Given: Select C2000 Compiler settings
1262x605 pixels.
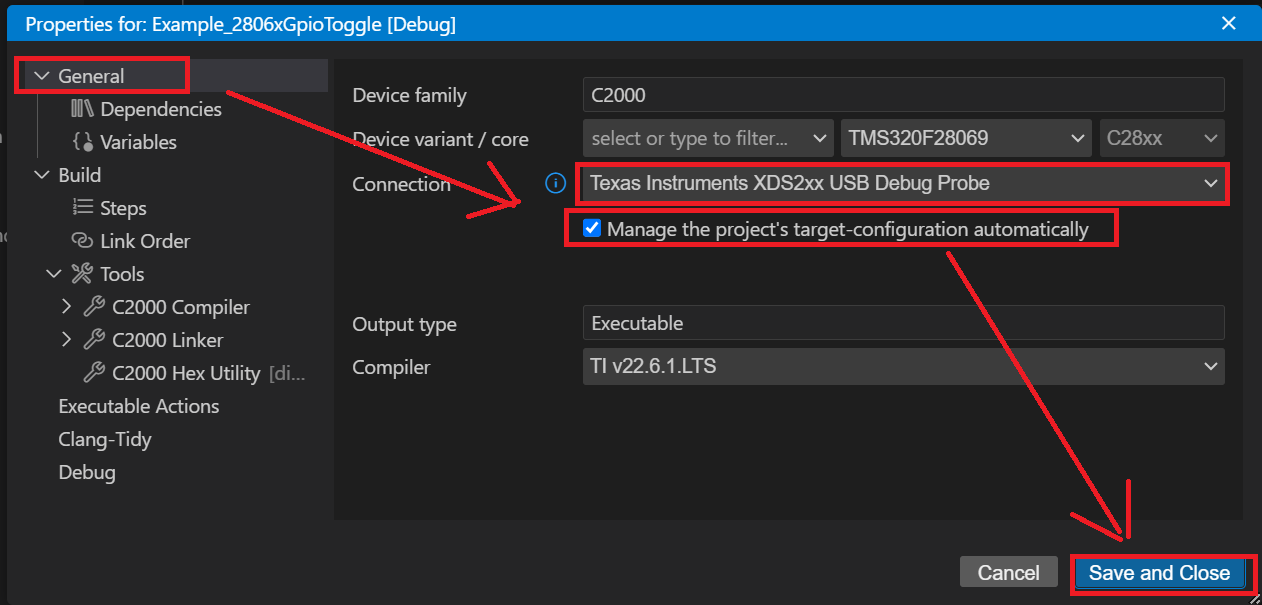Looking at the screenshot, I should pos(181,307).
